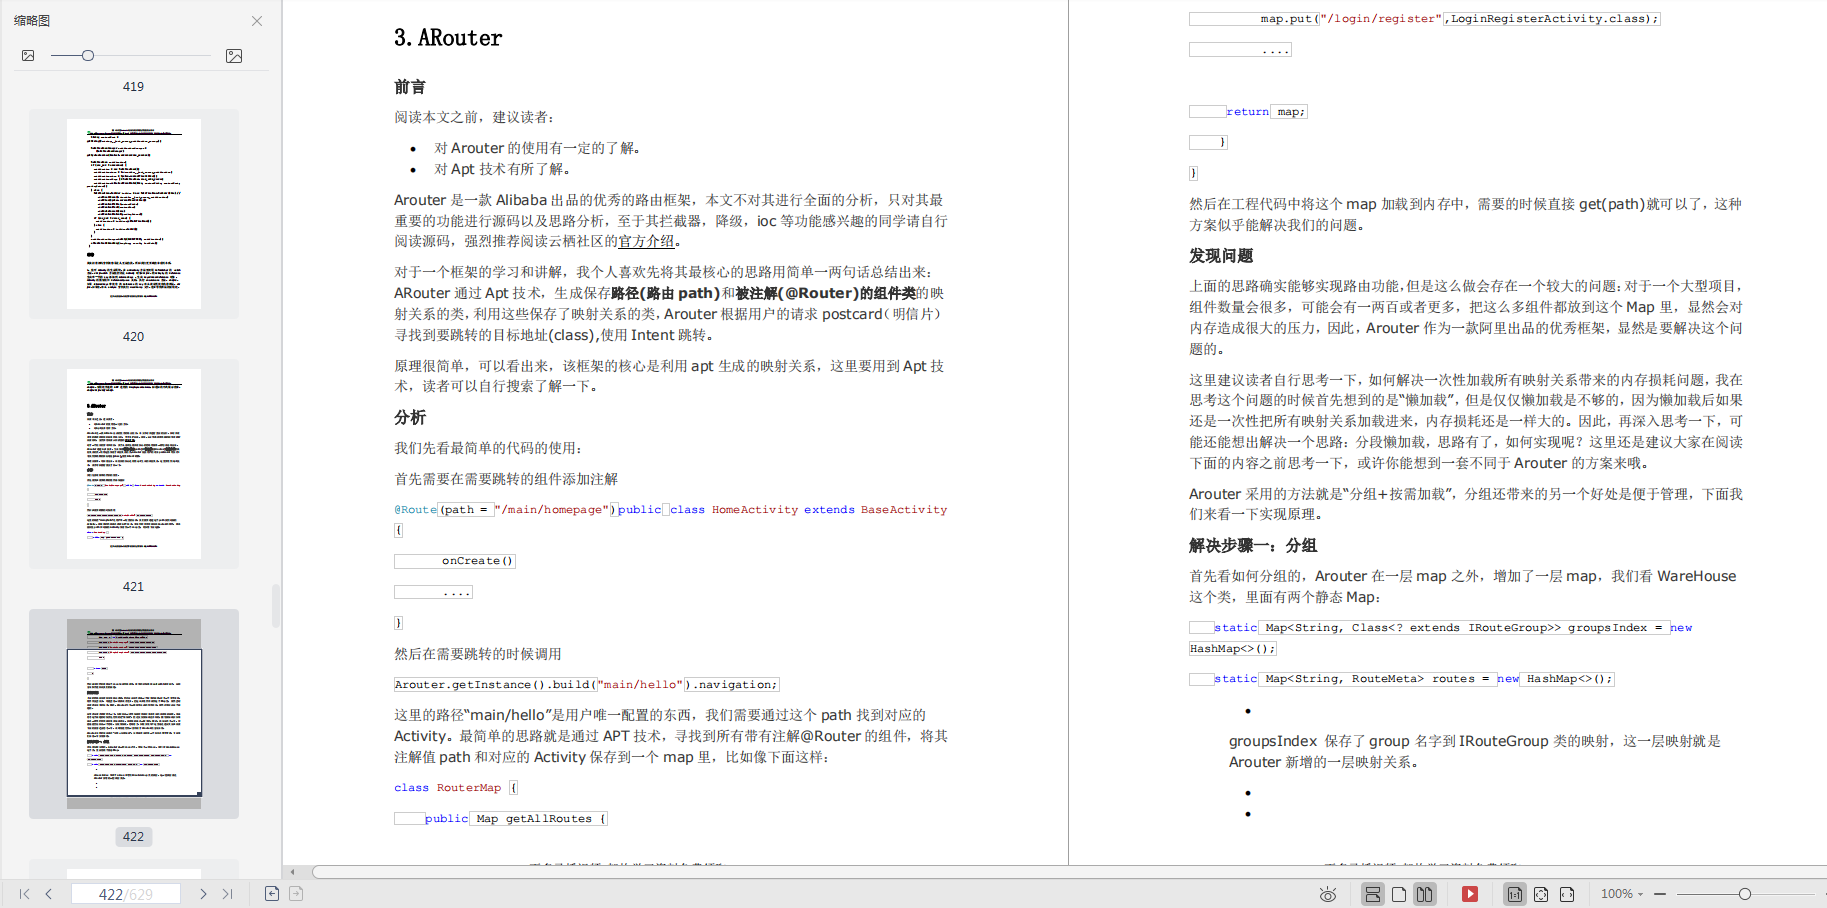The width and height of the screenshot is (1827, 908).
Task: Toggle eye protection mode
Action: (1328, 894)
